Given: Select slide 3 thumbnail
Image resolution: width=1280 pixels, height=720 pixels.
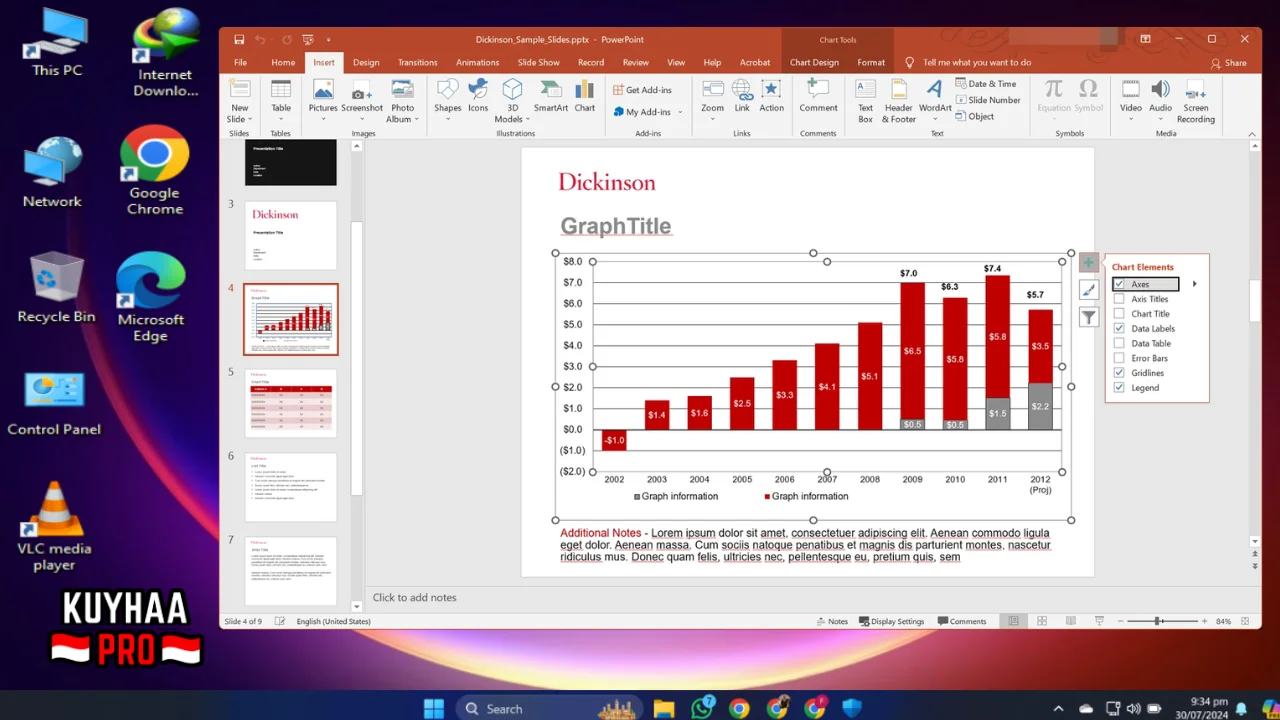Looking at the screenshot, I should 291,235.
